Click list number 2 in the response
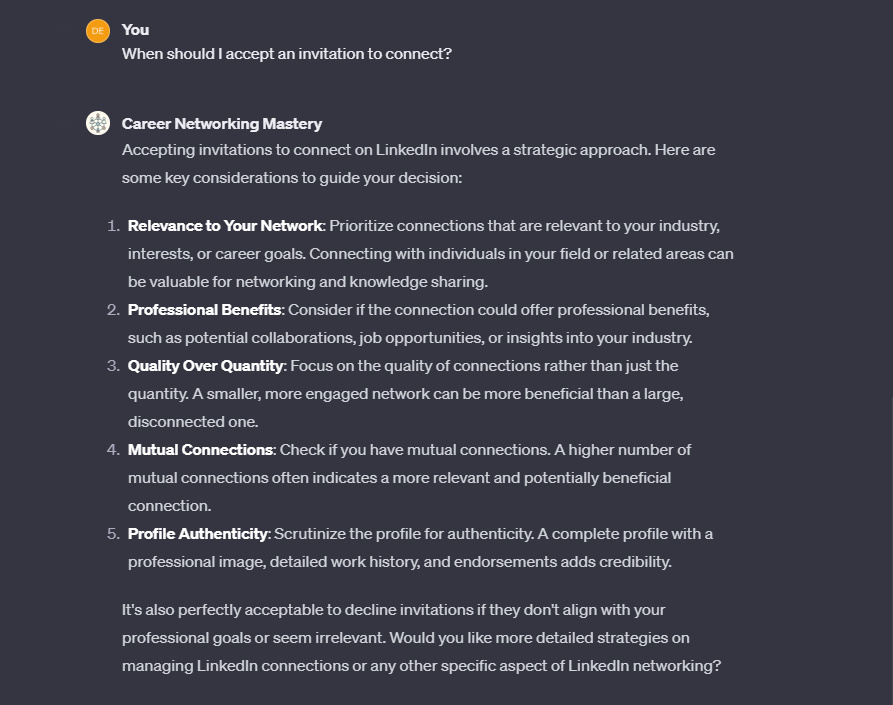Viewport: 893px width, 705px height. click(x=113, y=310)
